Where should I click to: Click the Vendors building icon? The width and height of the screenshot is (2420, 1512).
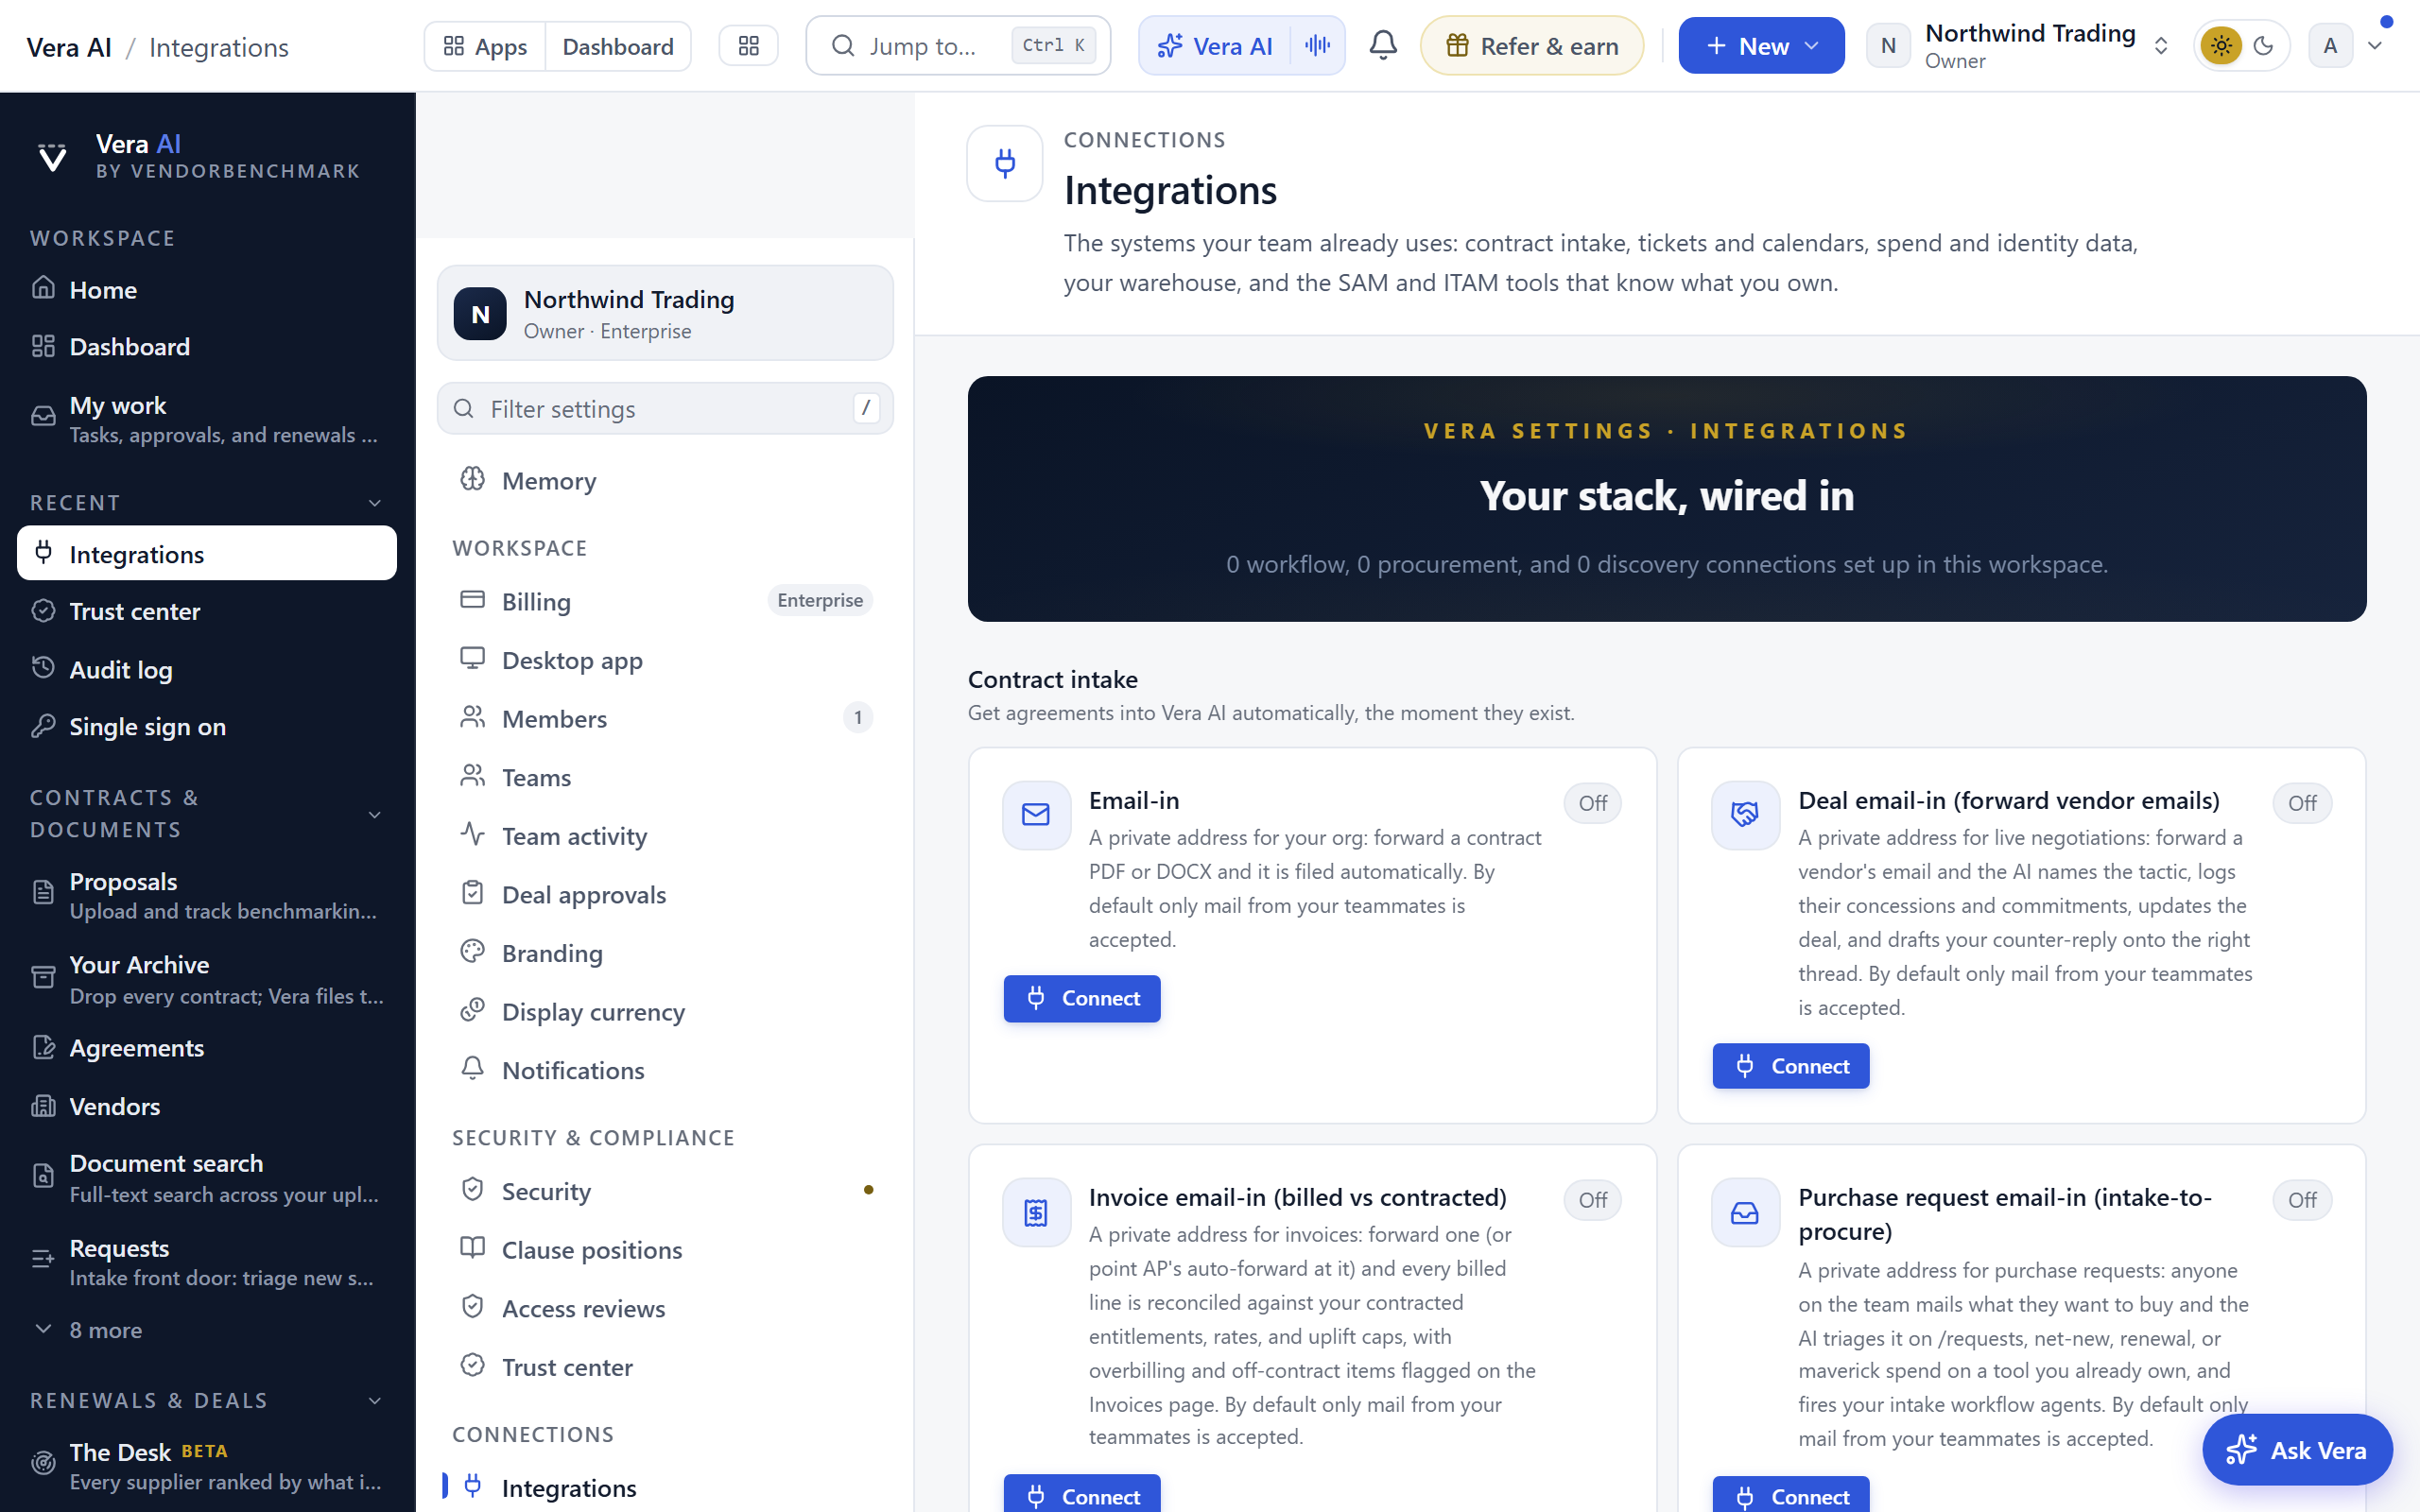tap(43, 1106)
